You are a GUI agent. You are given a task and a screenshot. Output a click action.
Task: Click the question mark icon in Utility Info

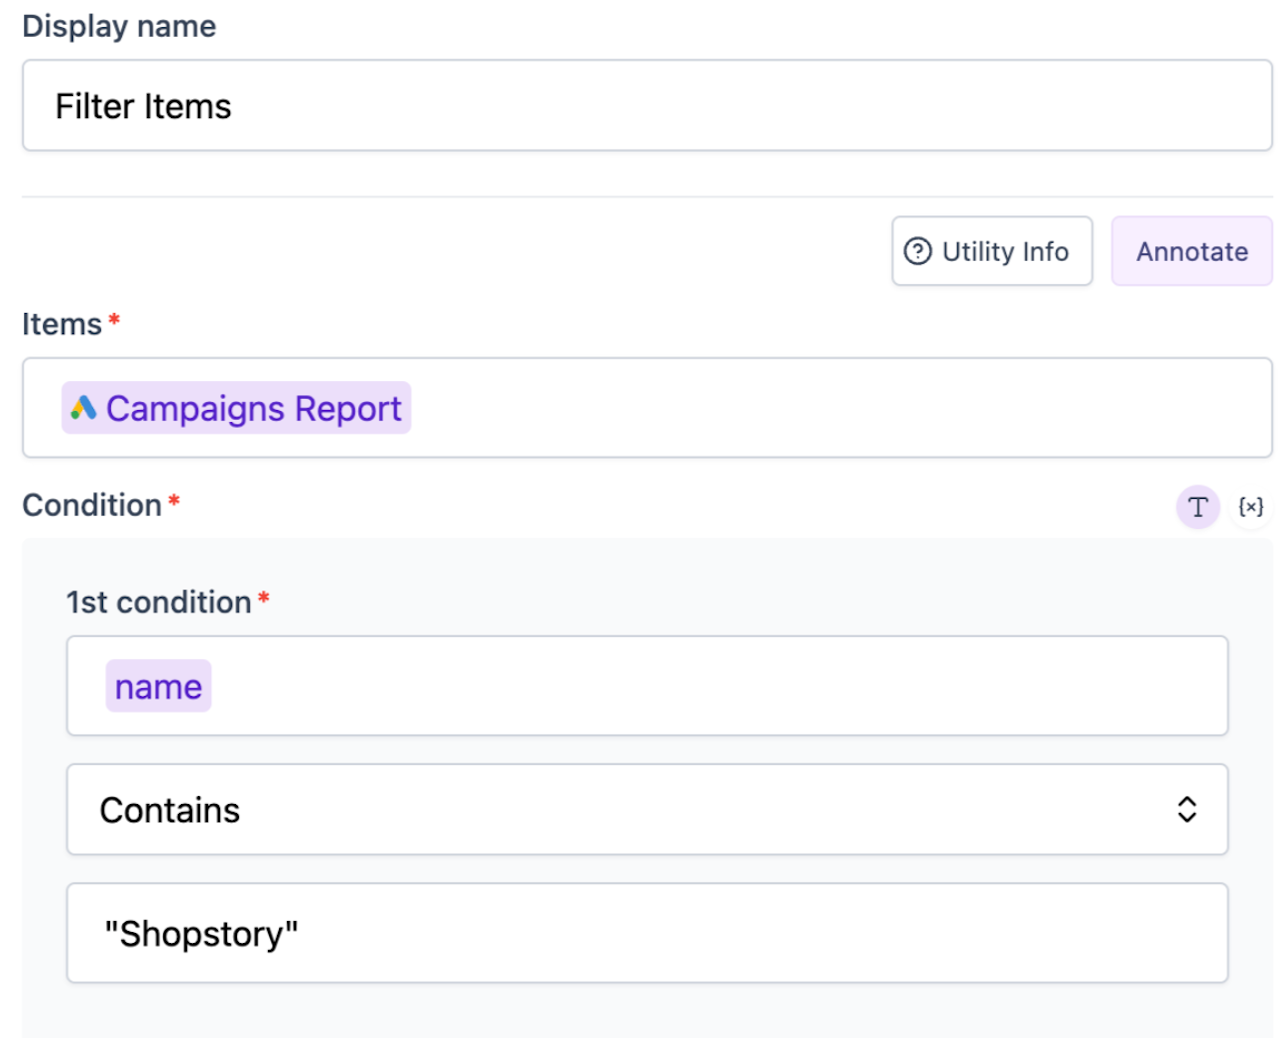917,251
